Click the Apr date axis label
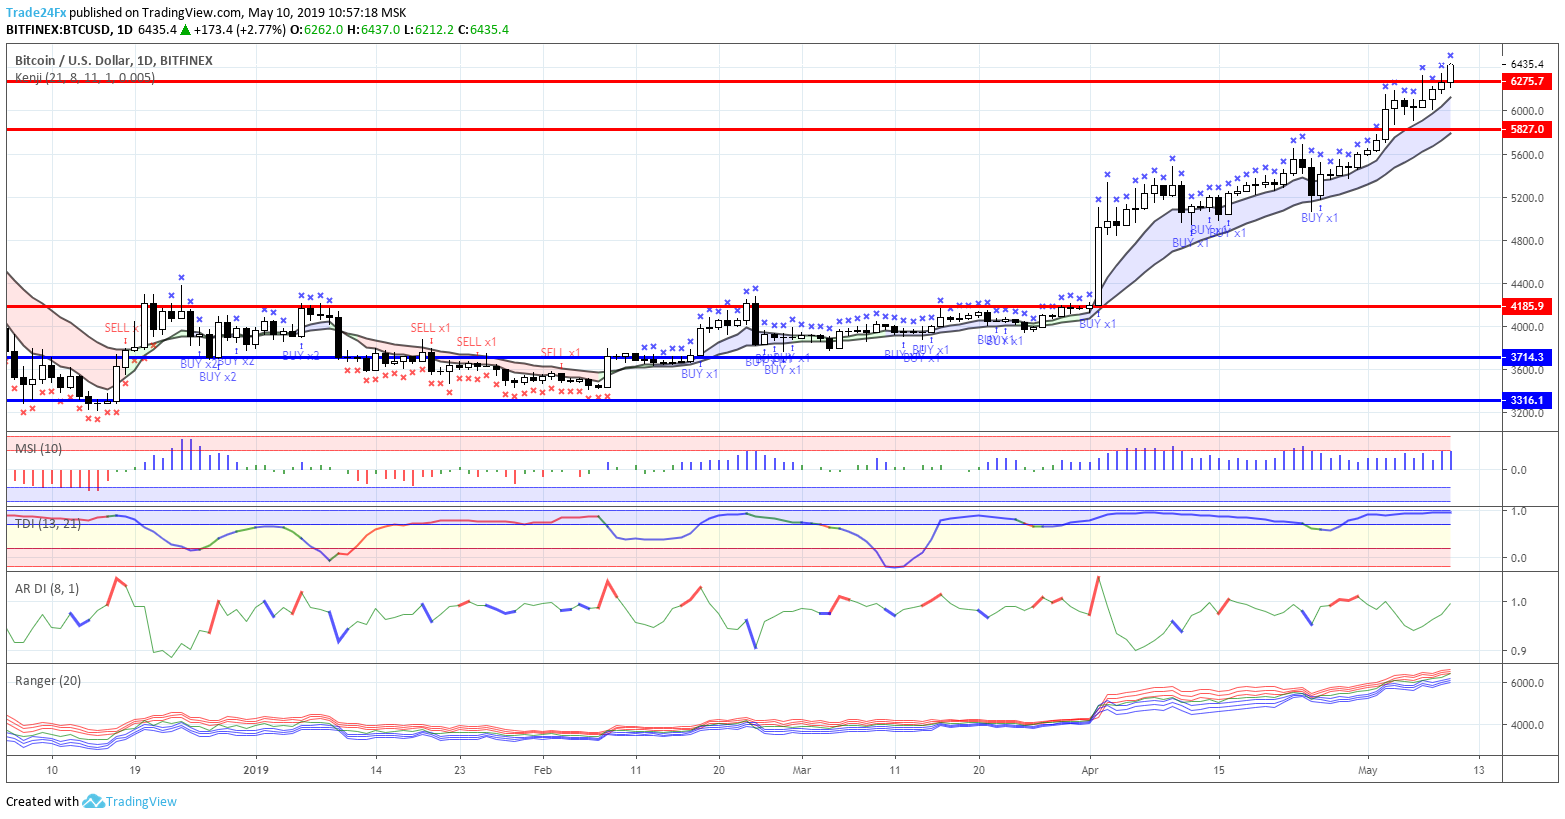The image size is (1565, 819). [x=1090, y=770]
